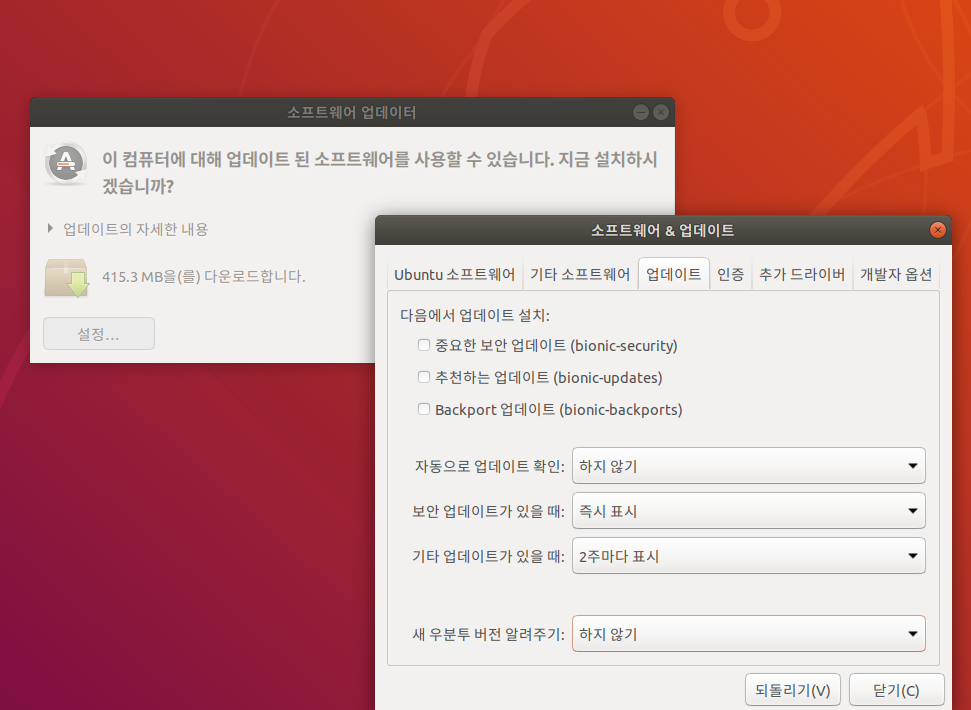Go to the 개발자 옵션 tab
The width and height of the screenshot is (971, 710).
(x=896, y=274)
